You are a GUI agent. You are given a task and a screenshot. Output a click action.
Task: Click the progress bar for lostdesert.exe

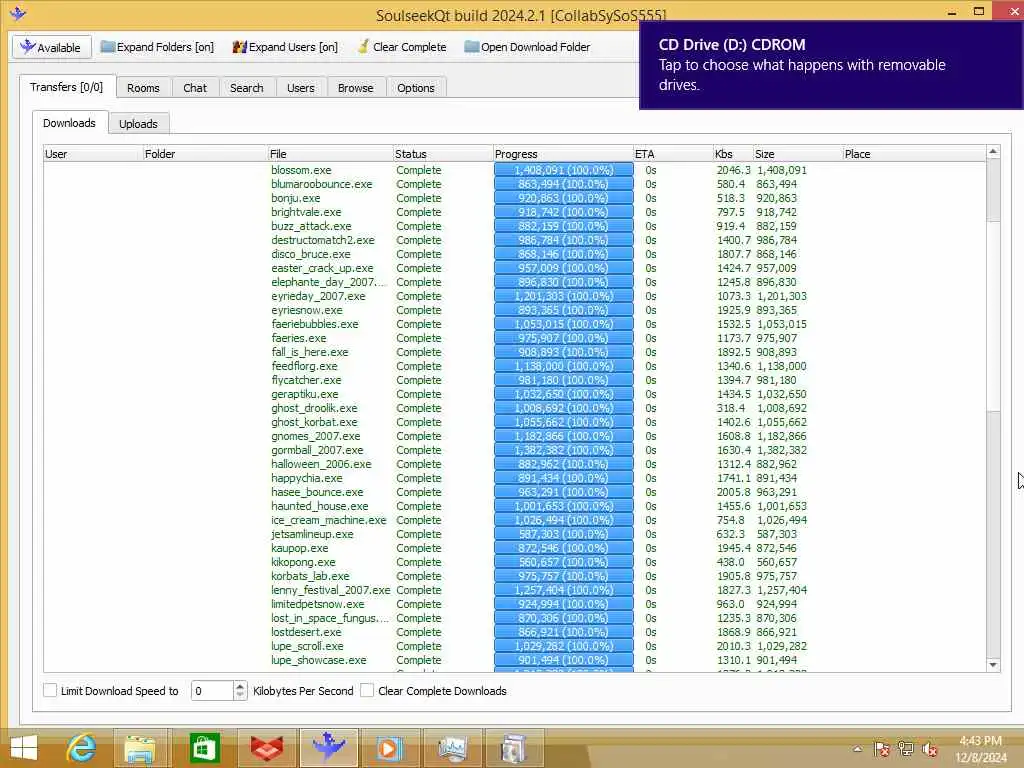pyautogui.click(x=564, y=632)
